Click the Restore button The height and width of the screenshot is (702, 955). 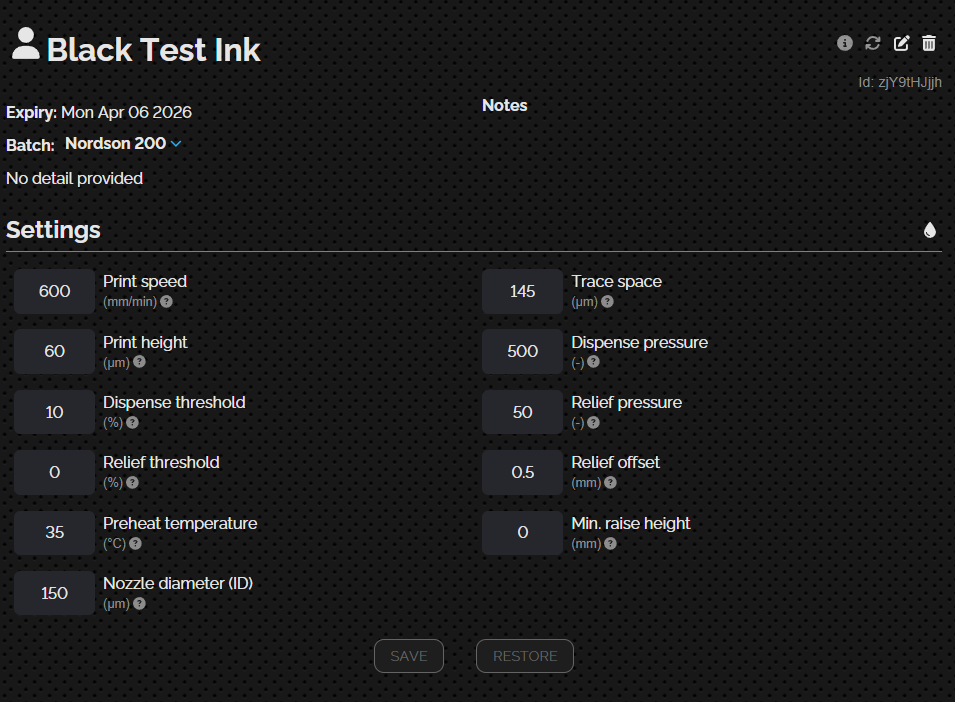(x=525, y=656)
